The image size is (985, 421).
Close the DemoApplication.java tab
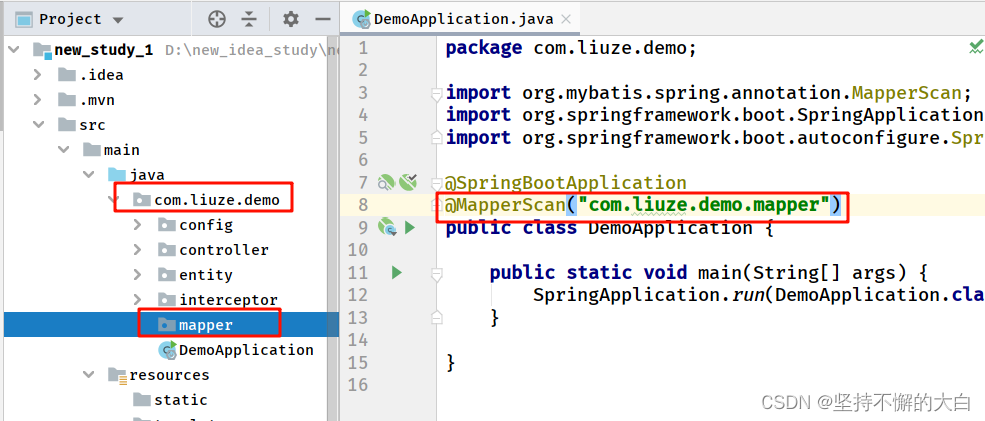tap(565, 19)
